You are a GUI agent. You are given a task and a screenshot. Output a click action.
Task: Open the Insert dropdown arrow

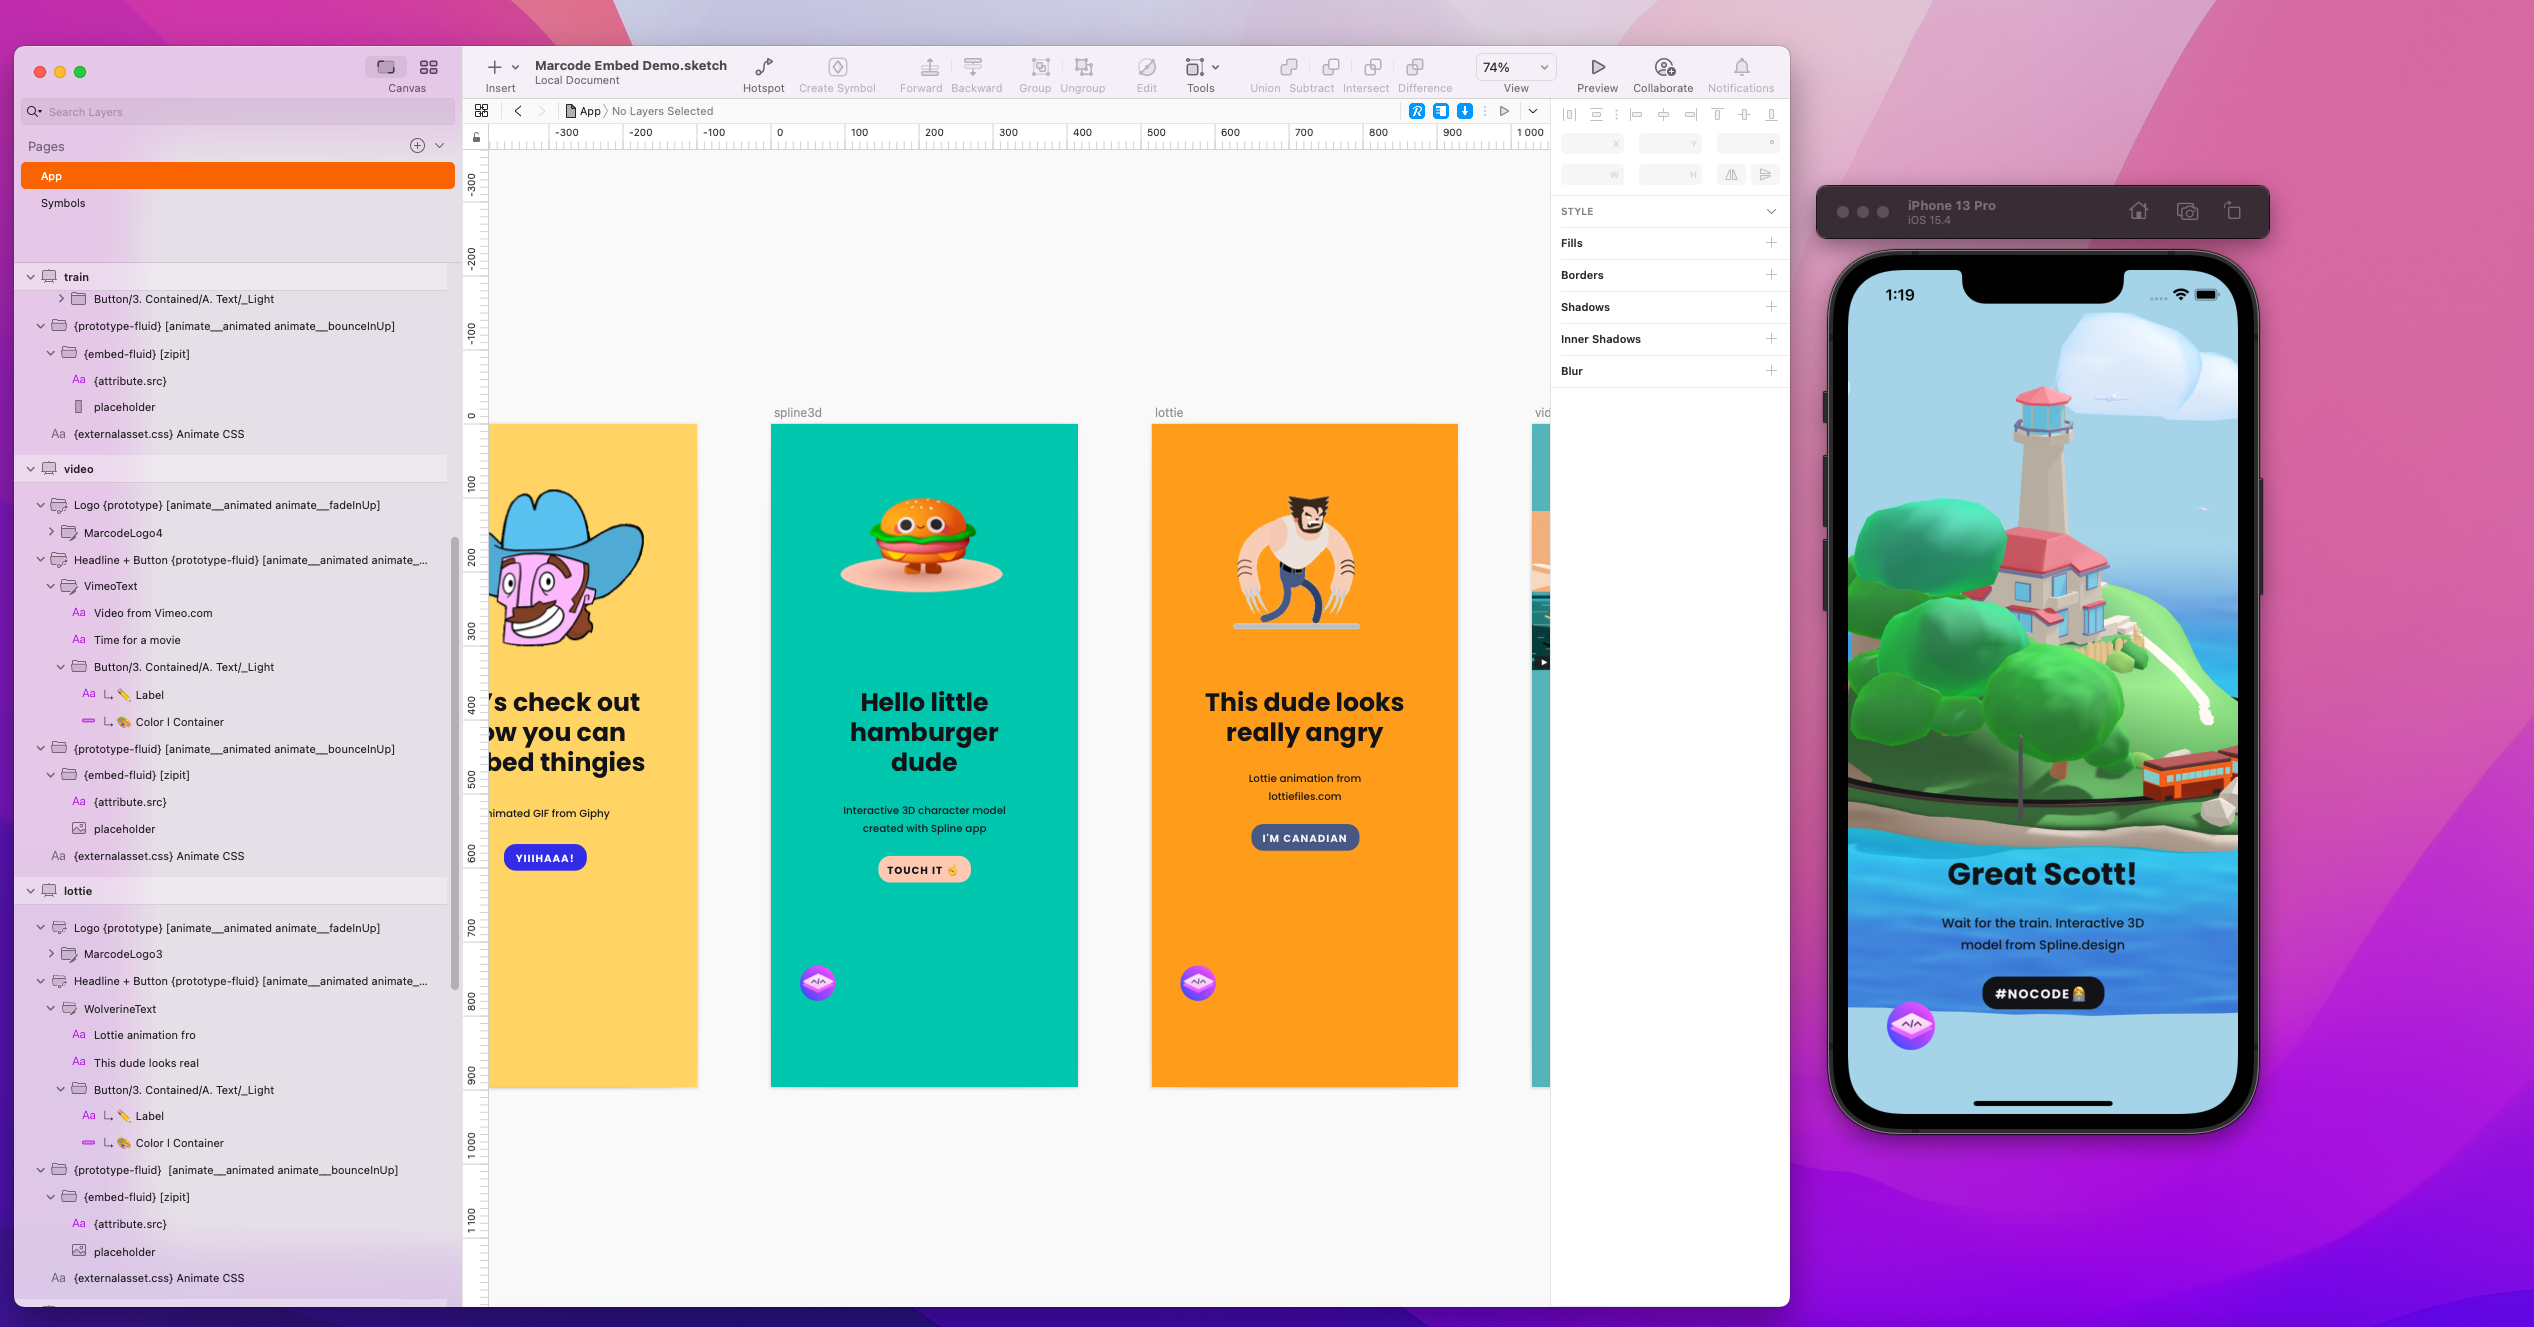[x=516, y=67]
